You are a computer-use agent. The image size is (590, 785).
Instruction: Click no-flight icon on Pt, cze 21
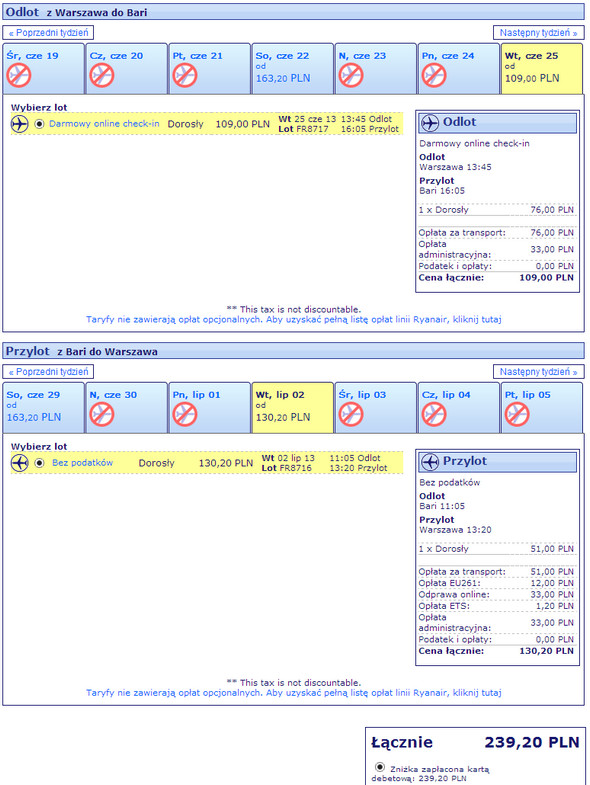(x=185, y=76)
